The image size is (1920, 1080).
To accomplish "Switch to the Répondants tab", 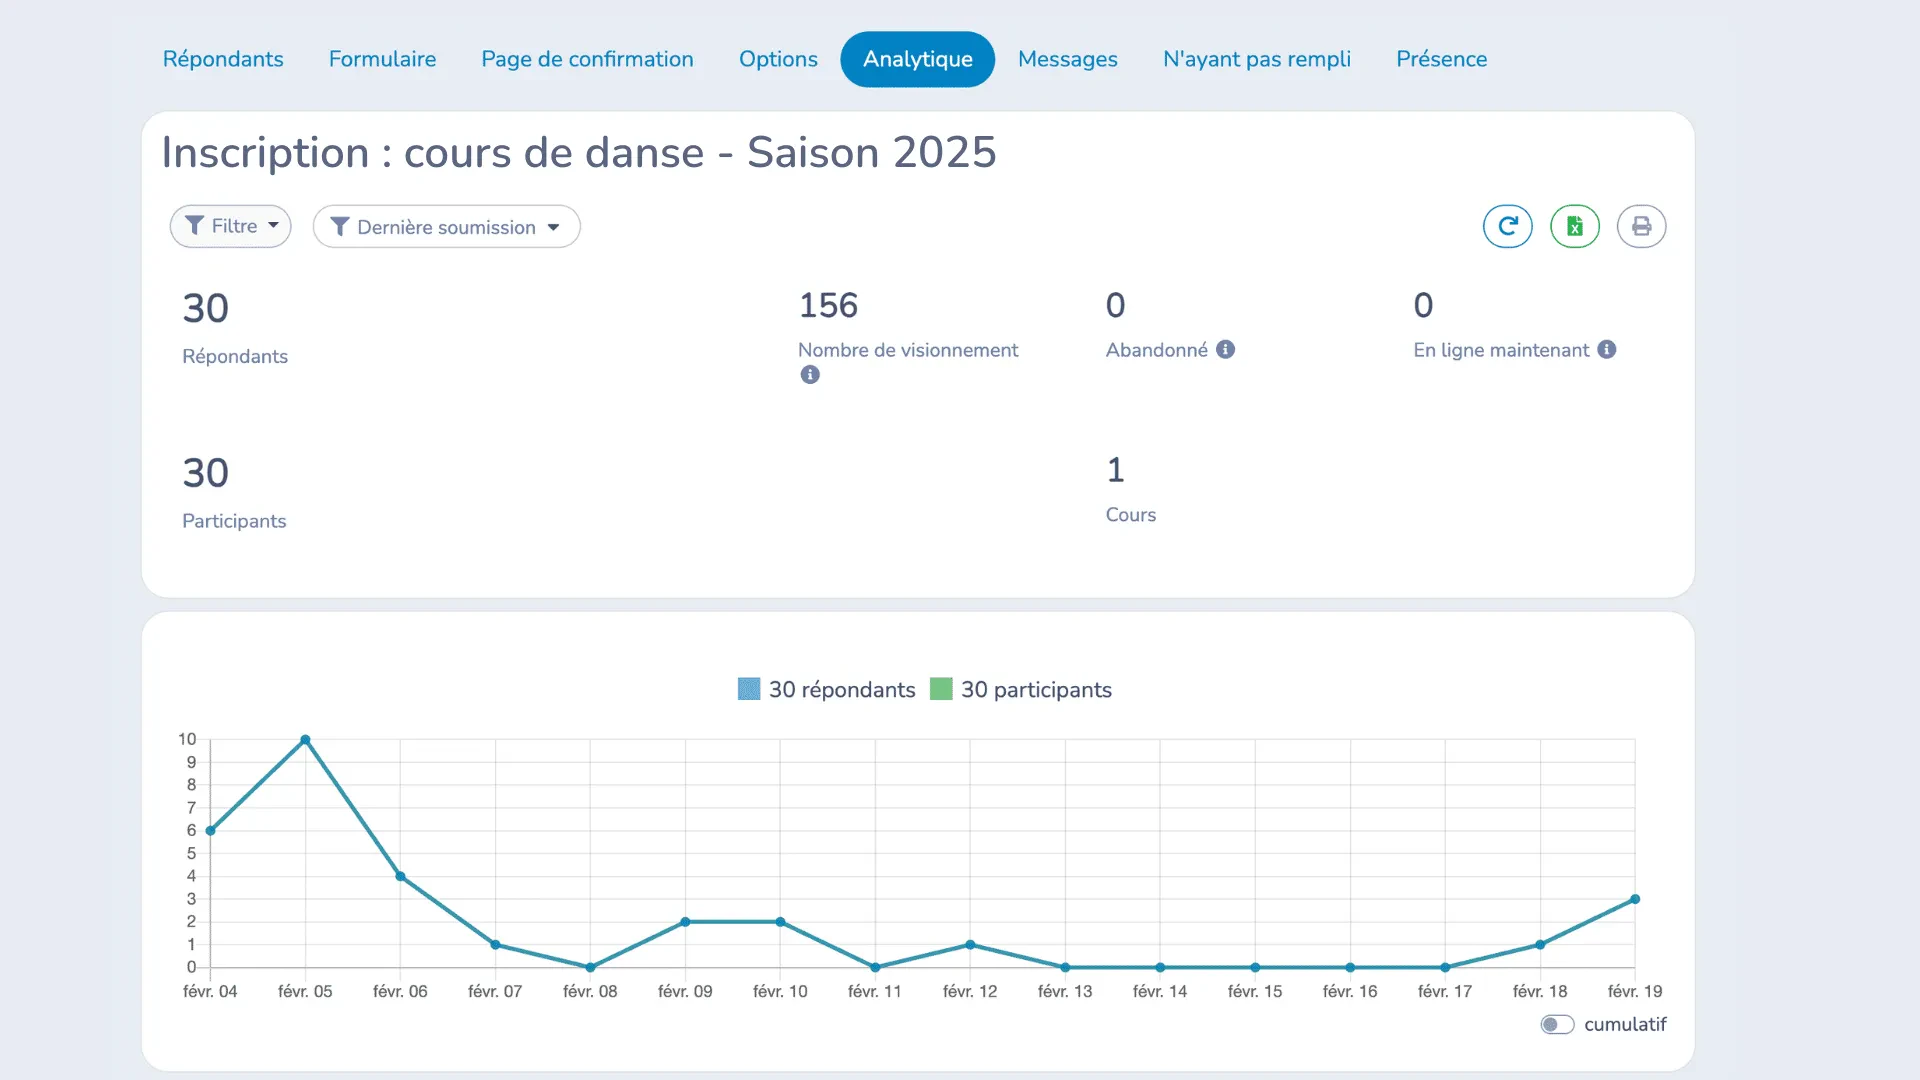I will click(x=223, y=59).
